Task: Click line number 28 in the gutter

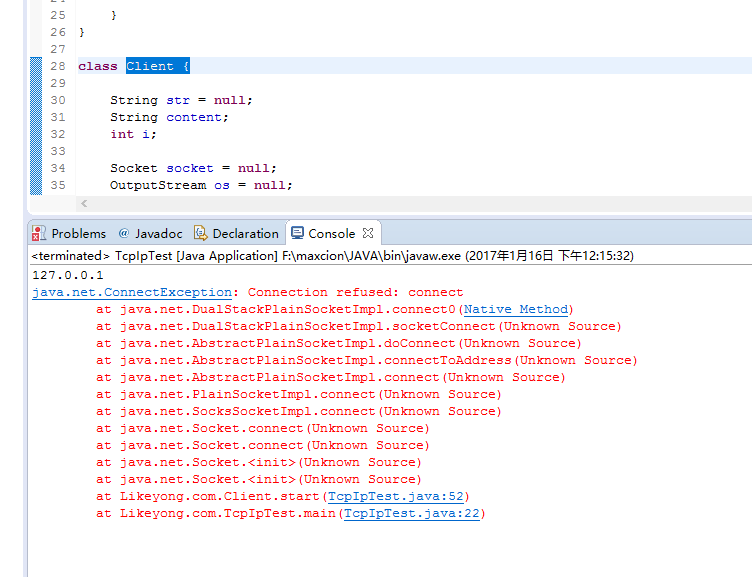Action: (x=58, y=66)
